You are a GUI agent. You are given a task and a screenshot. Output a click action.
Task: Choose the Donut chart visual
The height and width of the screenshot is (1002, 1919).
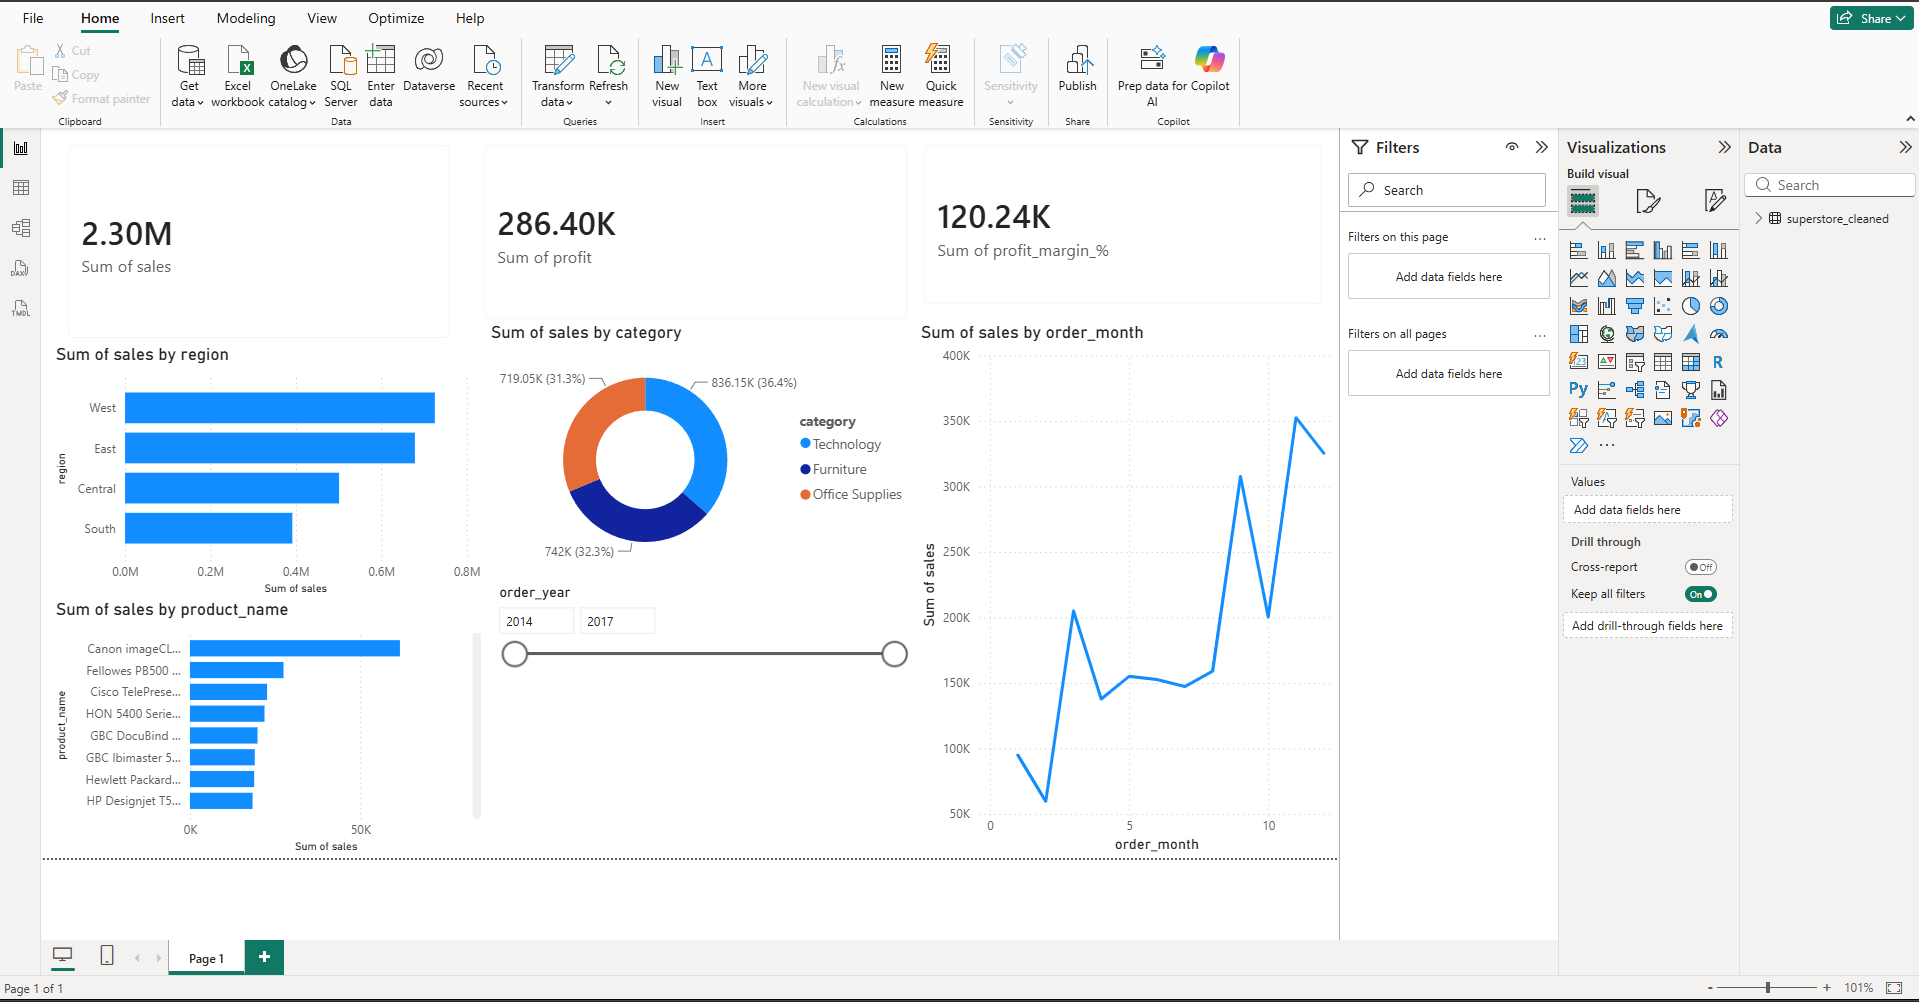point(1719,306)
